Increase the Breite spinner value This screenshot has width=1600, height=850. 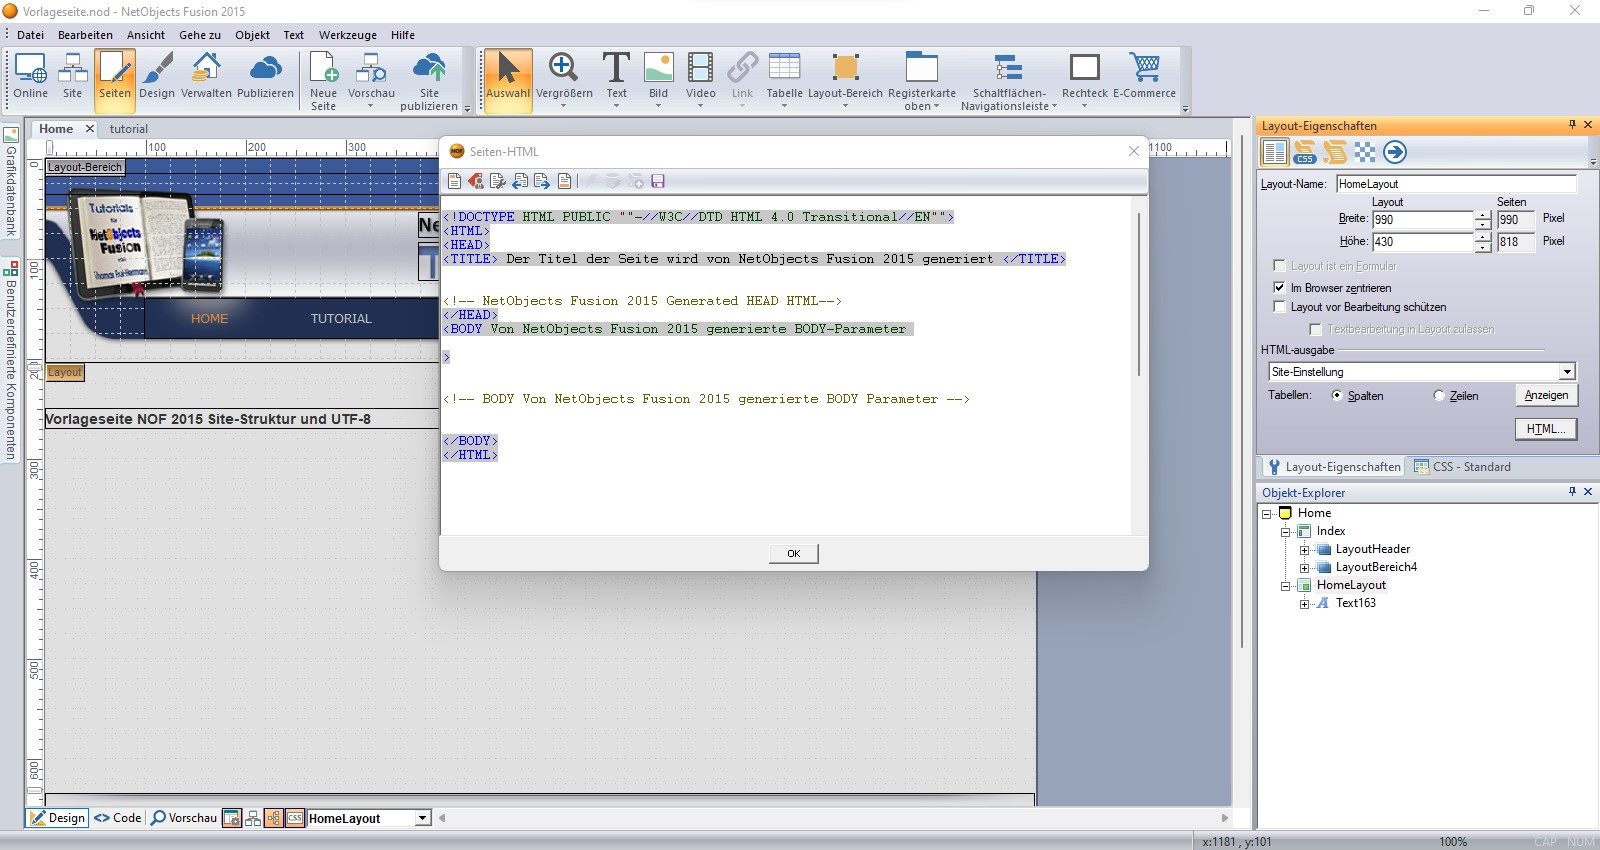click(1482, 215)
